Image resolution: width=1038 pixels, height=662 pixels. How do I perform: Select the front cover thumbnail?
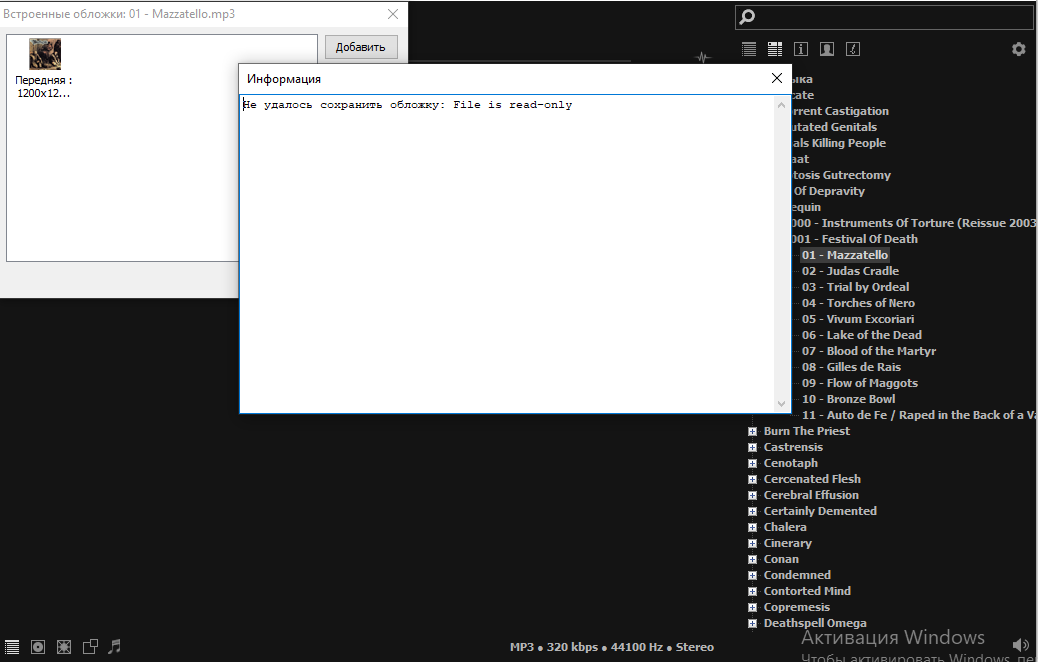(x=45, y=54)
